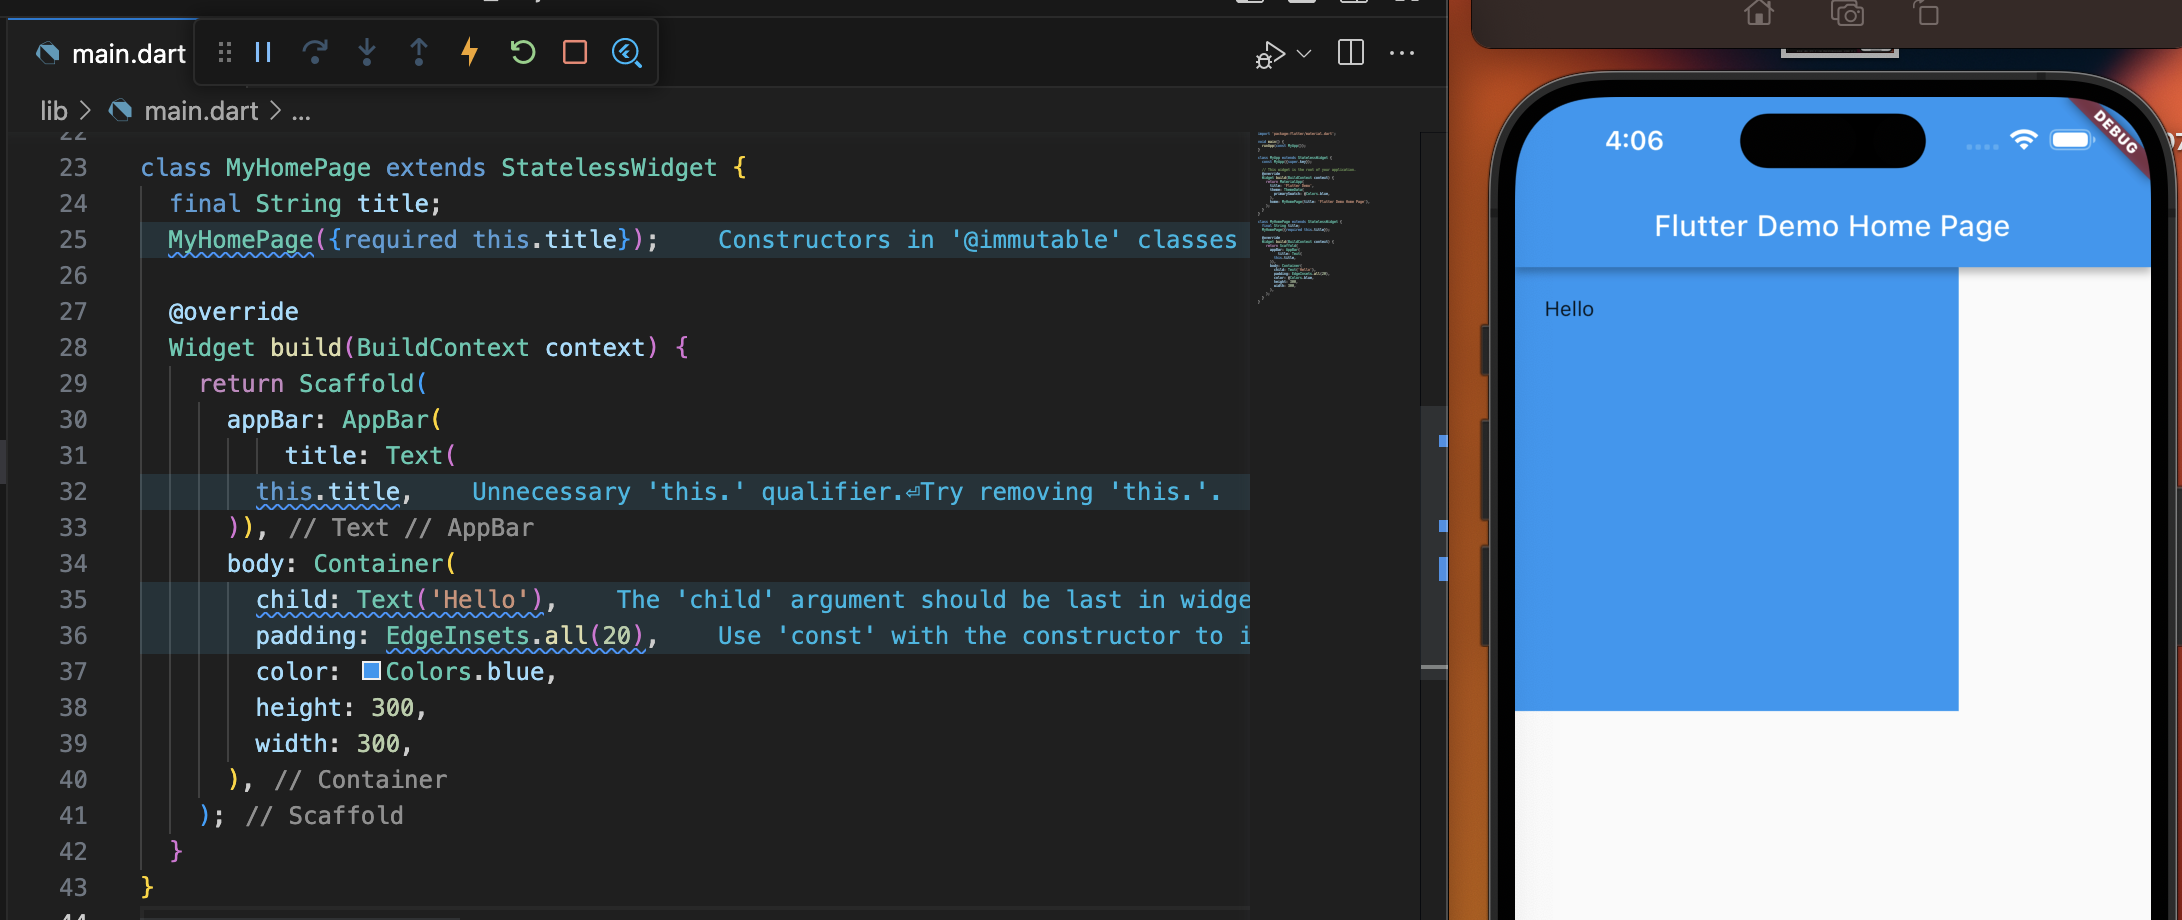Take a Simulator screenshot with camera icon
Viewport: 2182px width, 920px height.
click(1847, 13)
